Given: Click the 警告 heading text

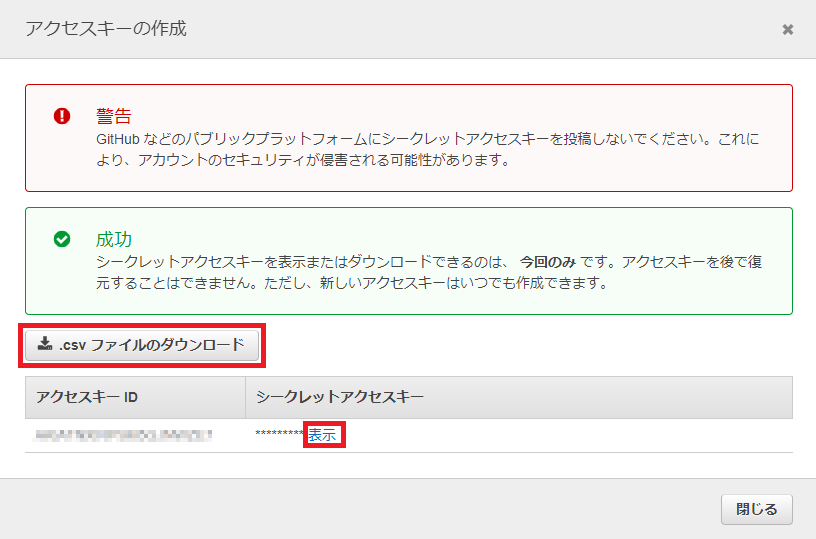Looking at the screenshot, I should [113, 116].
